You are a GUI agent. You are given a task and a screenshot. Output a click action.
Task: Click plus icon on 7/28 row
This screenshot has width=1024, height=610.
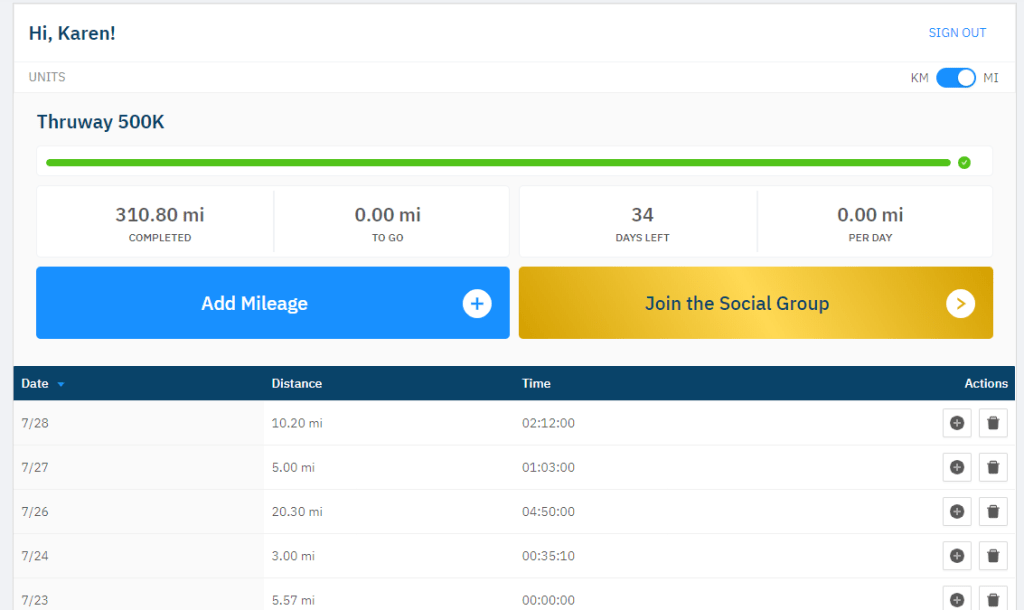[x=956, y=423]
